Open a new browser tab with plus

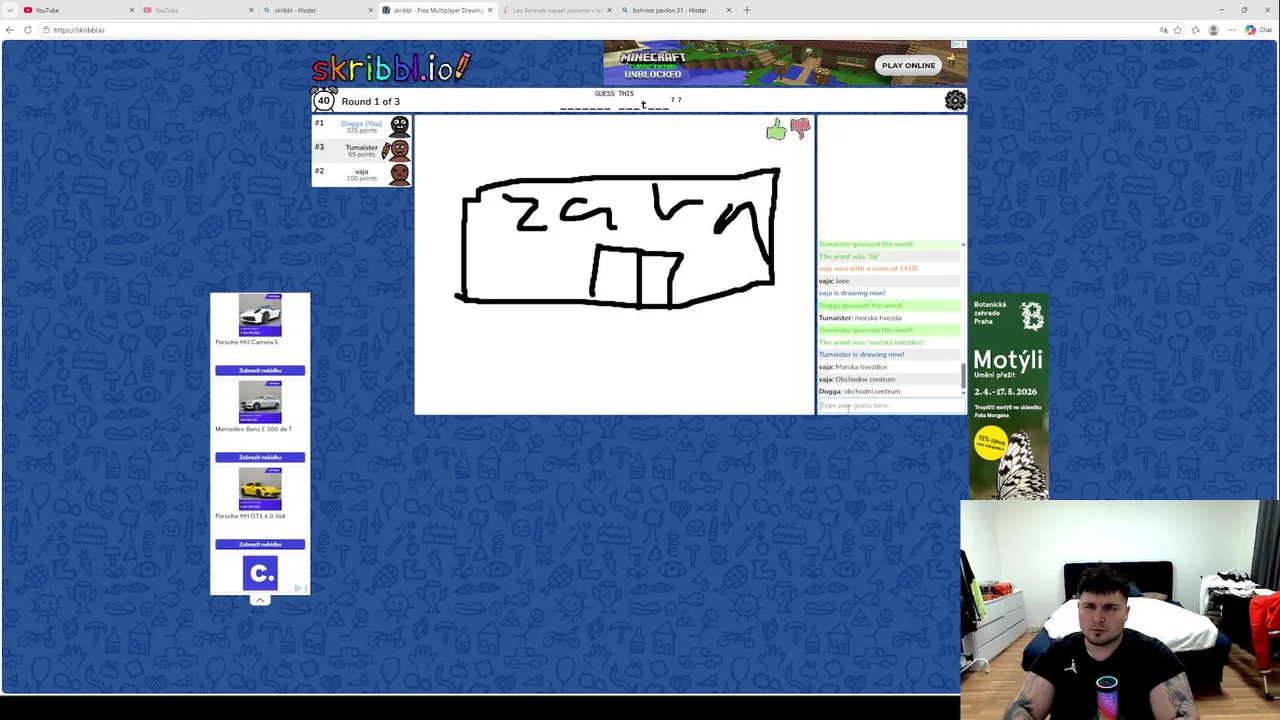pyautogui.click(x=746, y=10)
